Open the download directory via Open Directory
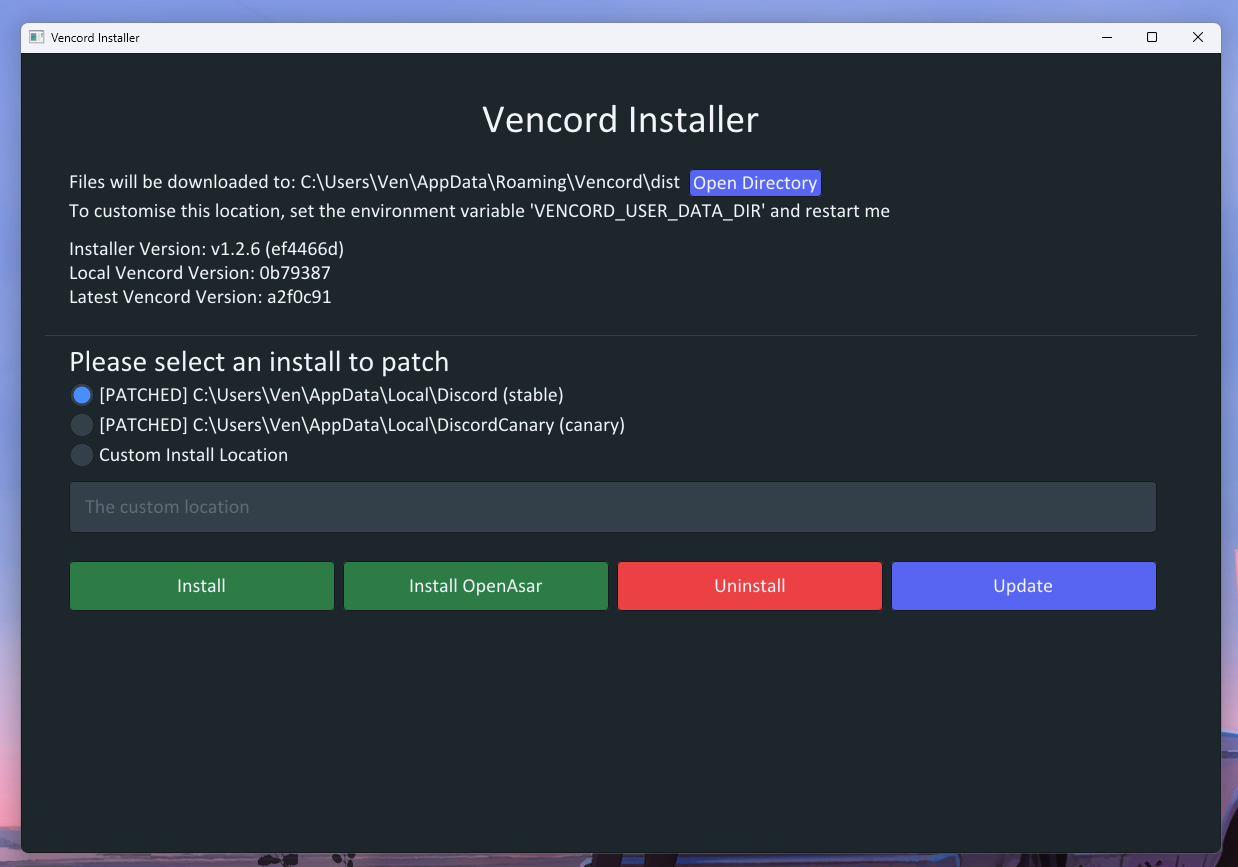Screen dimensions: 1238x867 (x=755, y=183)
